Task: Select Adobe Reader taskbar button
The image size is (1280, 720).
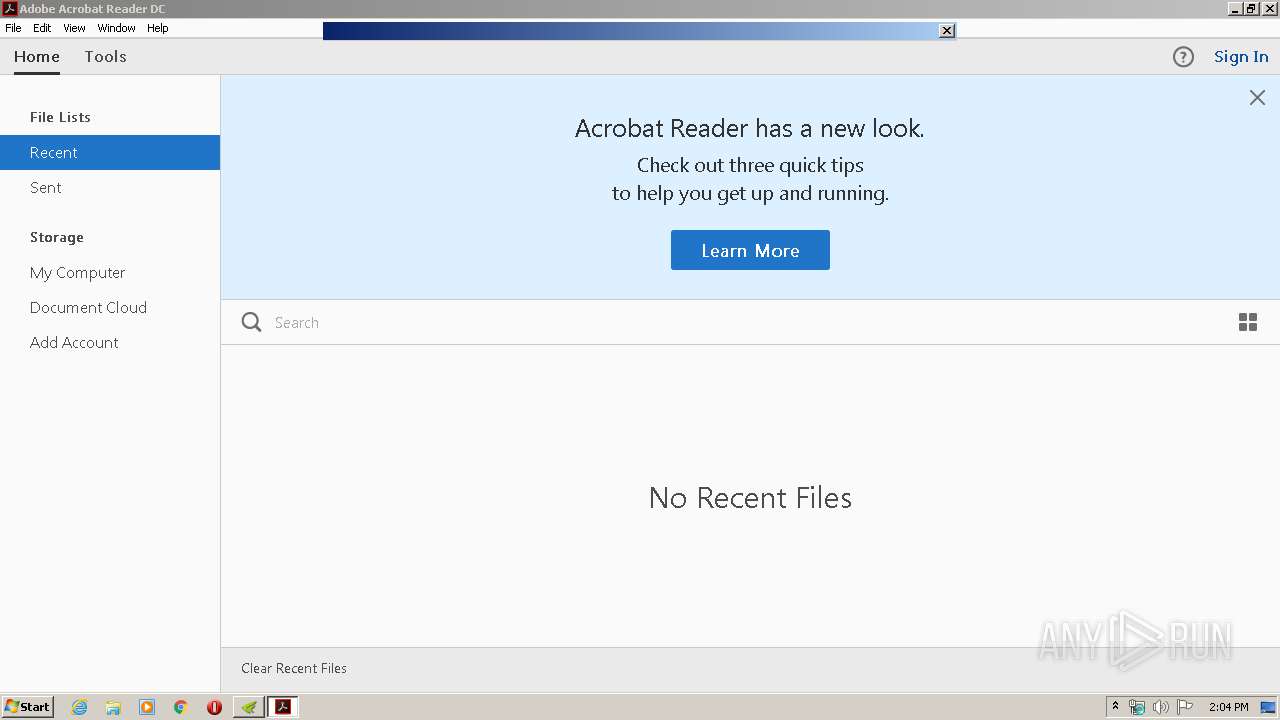Action: [x=283, y=707]
